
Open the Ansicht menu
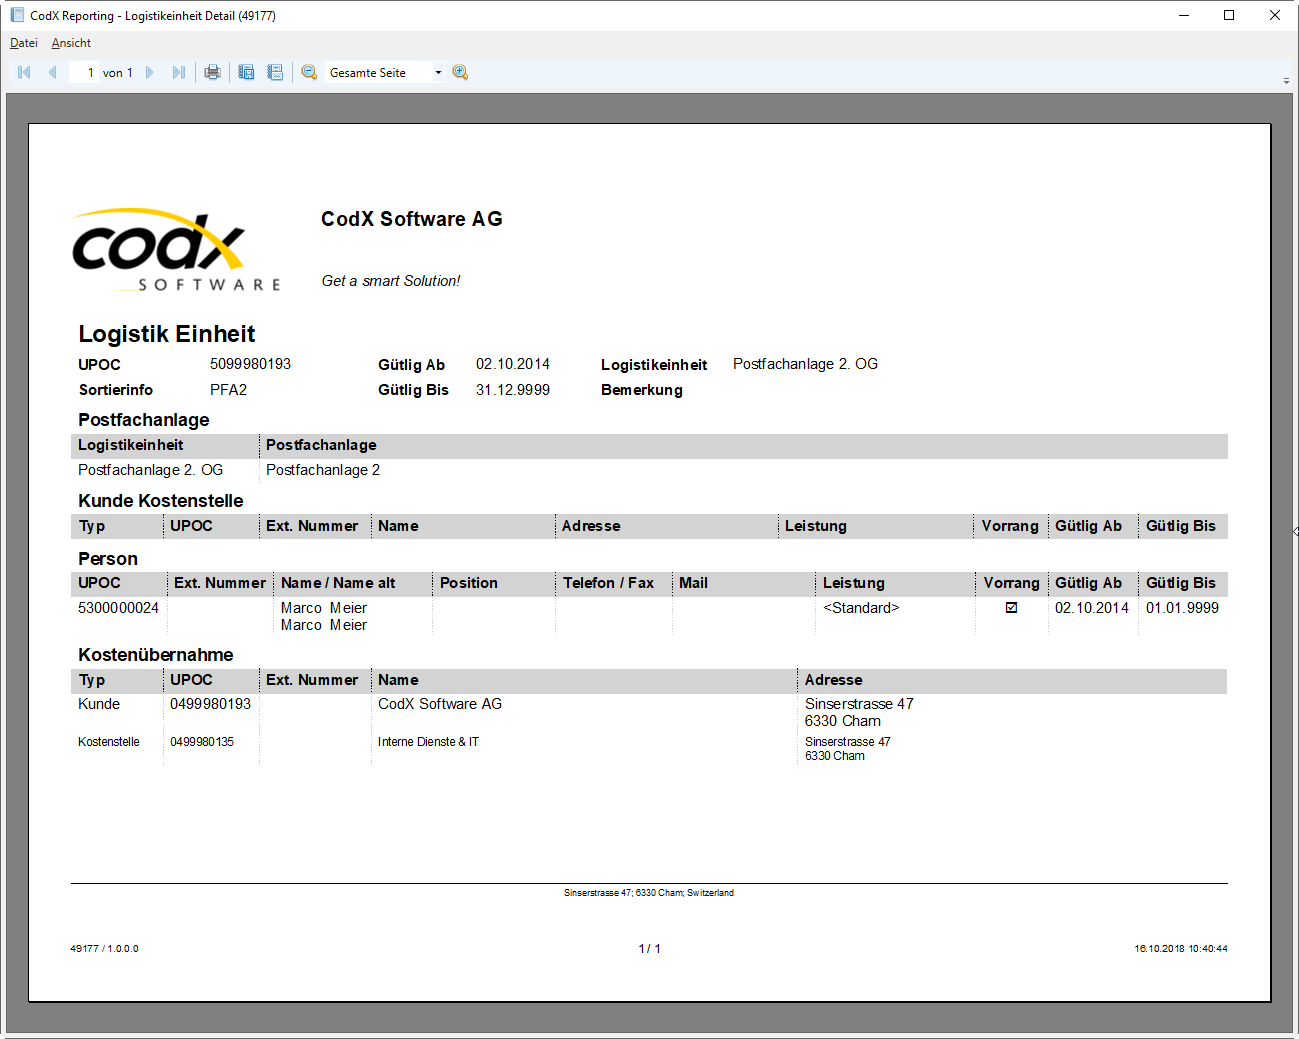point(70,42)
